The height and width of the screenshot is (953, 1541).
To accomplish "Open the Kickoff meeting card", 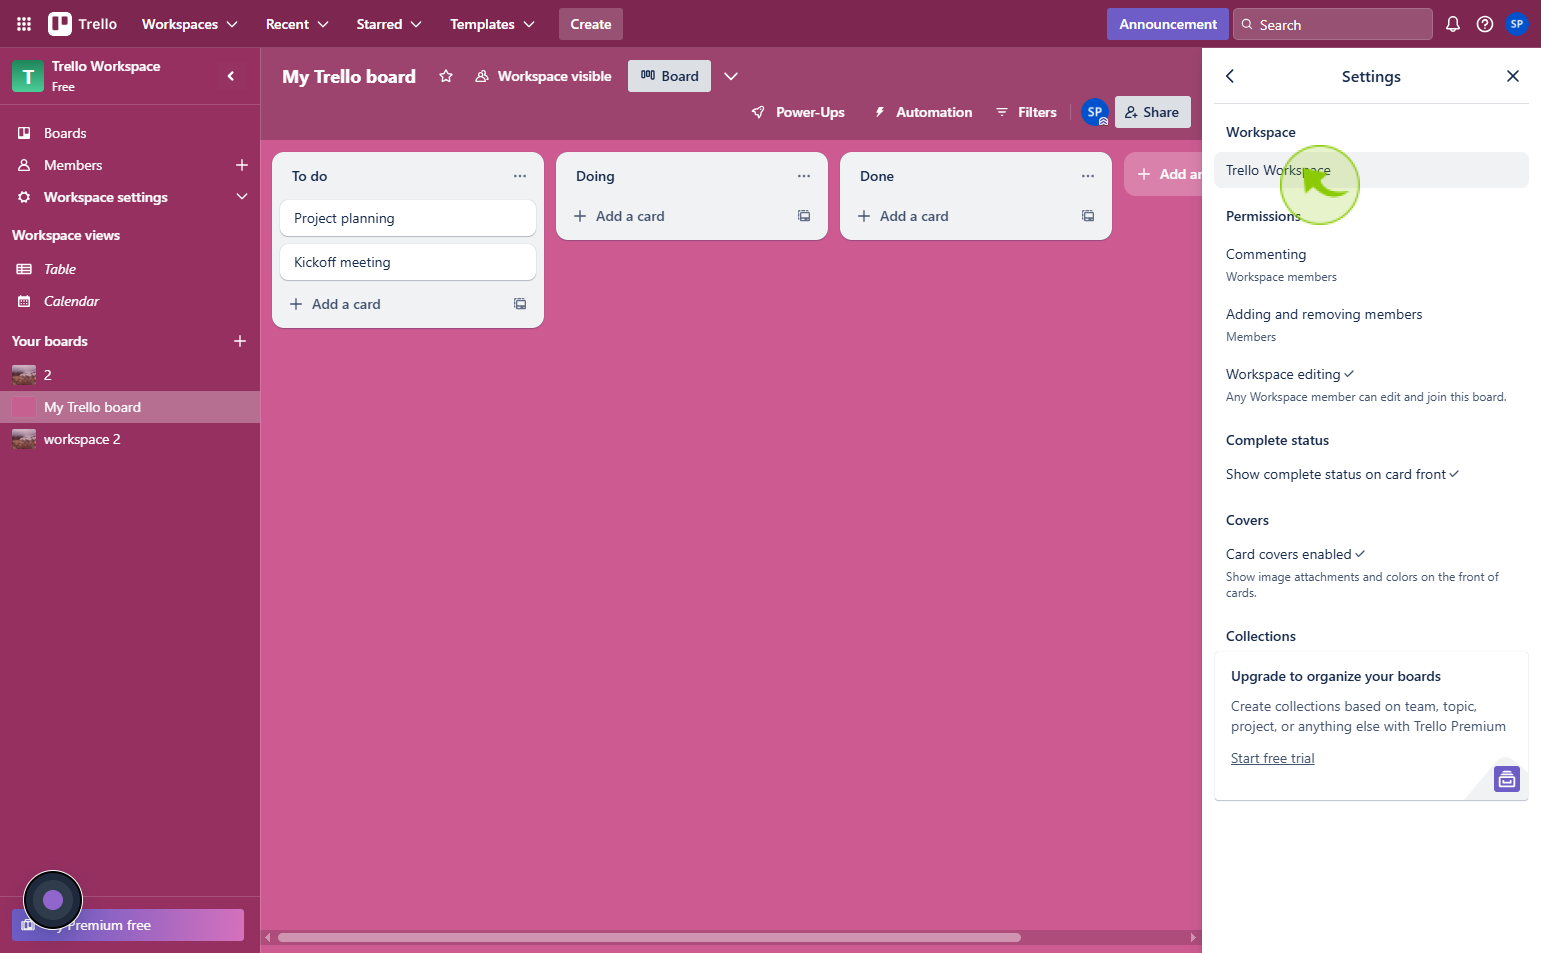I will pos(408,262).
